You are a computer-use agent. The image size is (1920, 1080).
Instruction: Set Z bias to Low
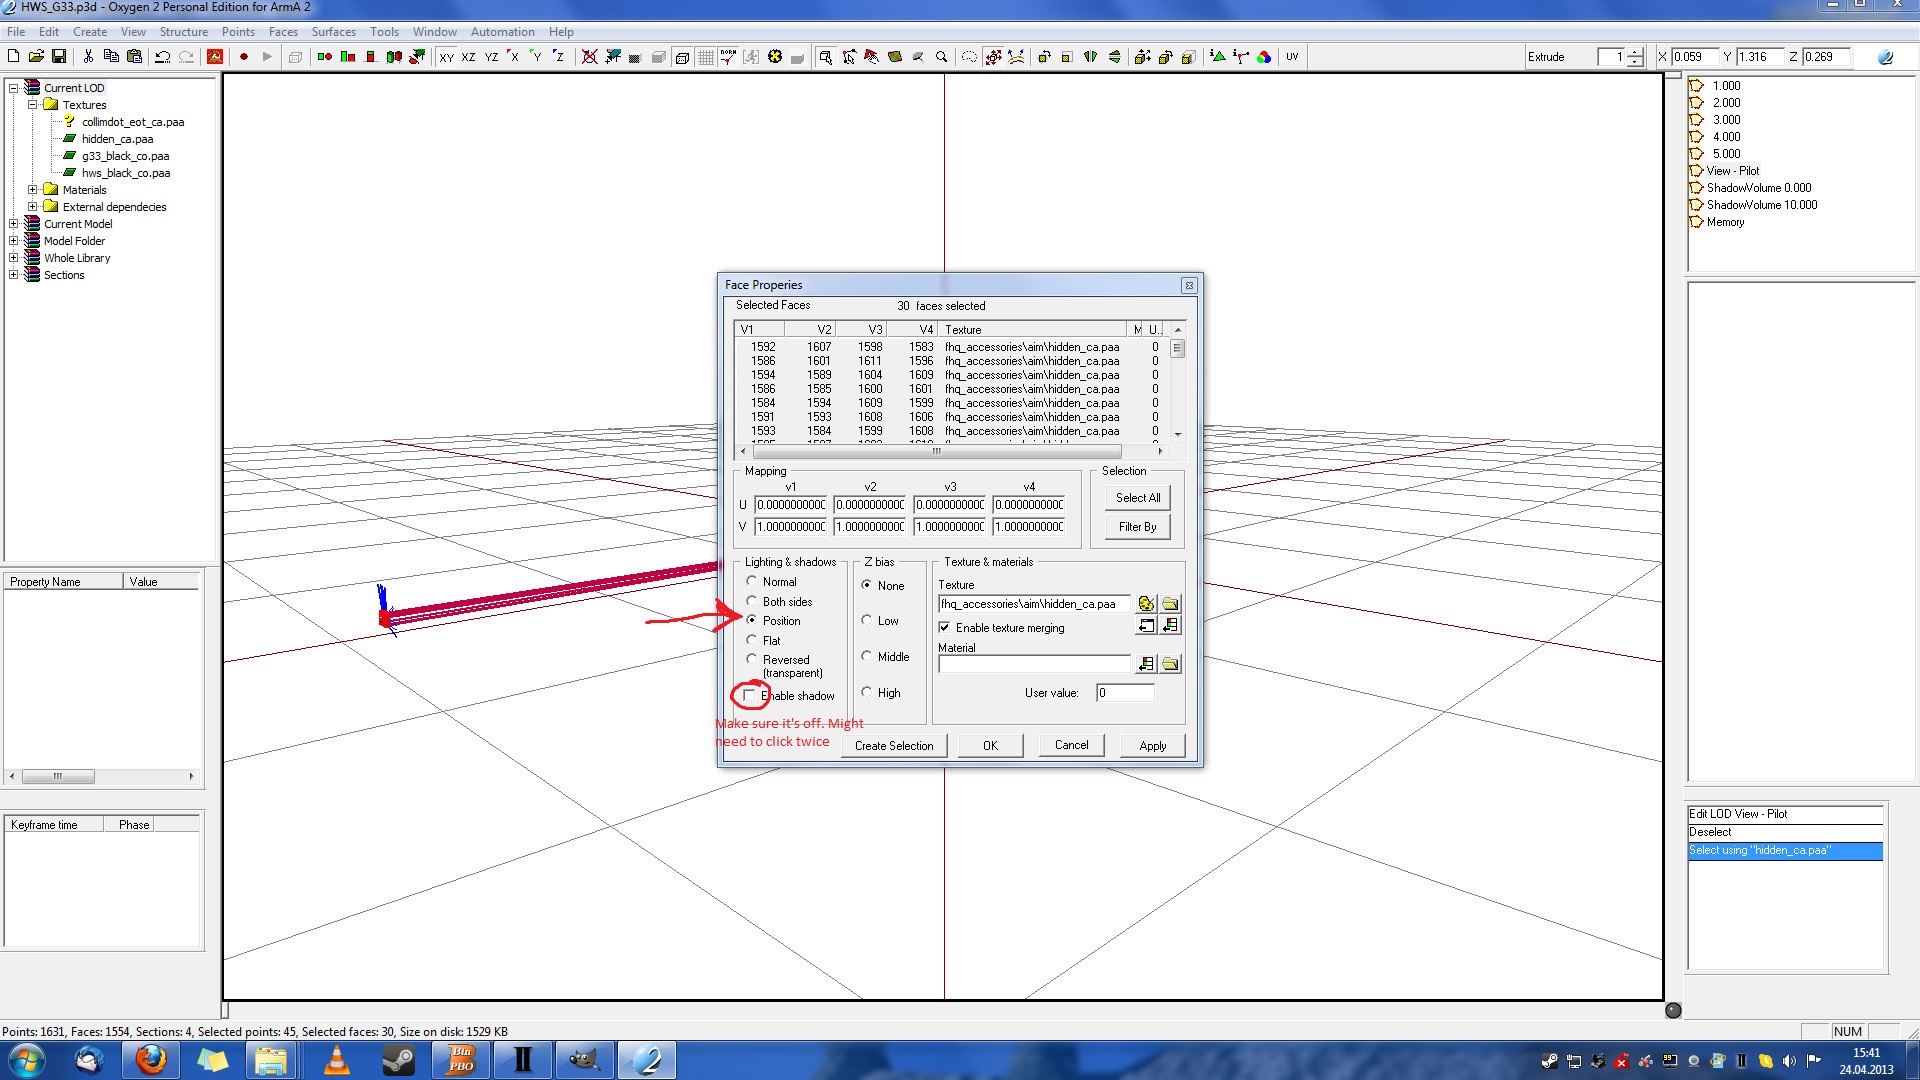coord(866,620)
